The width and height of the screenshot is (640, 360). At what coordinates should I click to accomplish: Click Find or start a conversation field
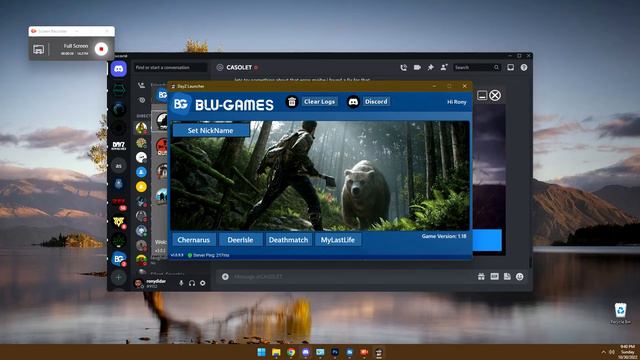click(170, 67)
